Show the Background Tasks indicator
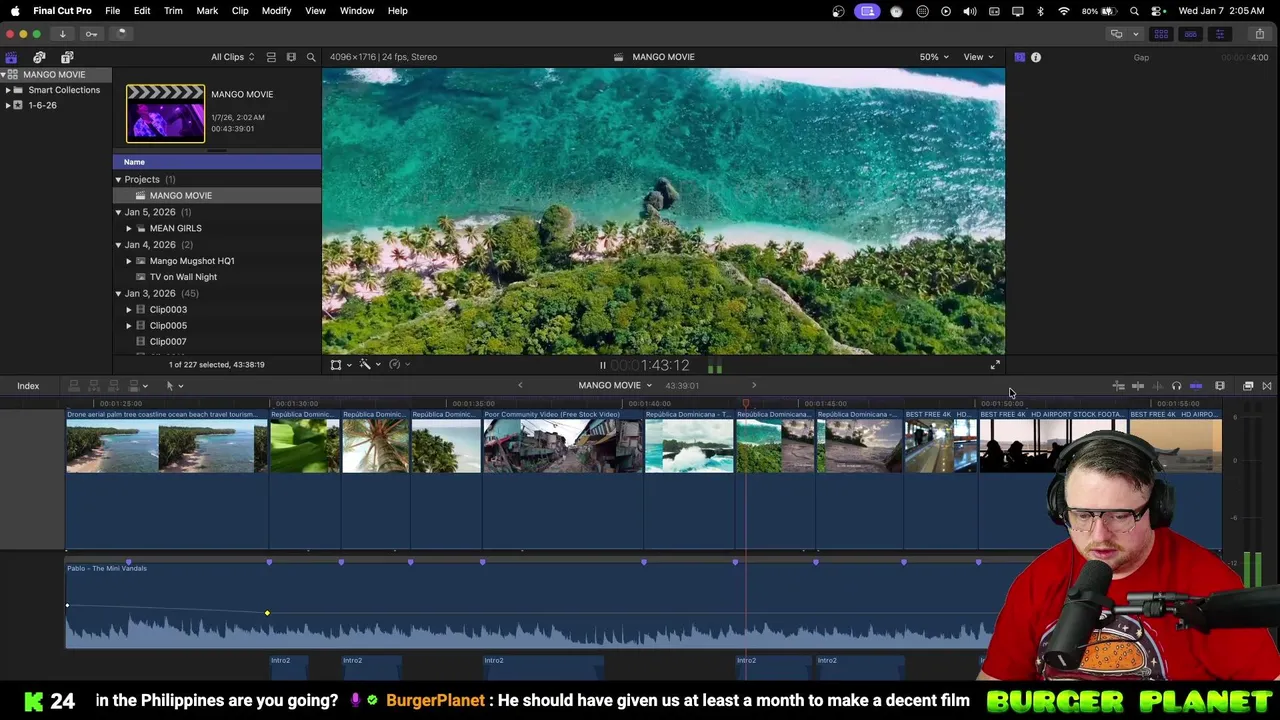The width and height of the screenshot is (1280, 720). click(121, 33)
